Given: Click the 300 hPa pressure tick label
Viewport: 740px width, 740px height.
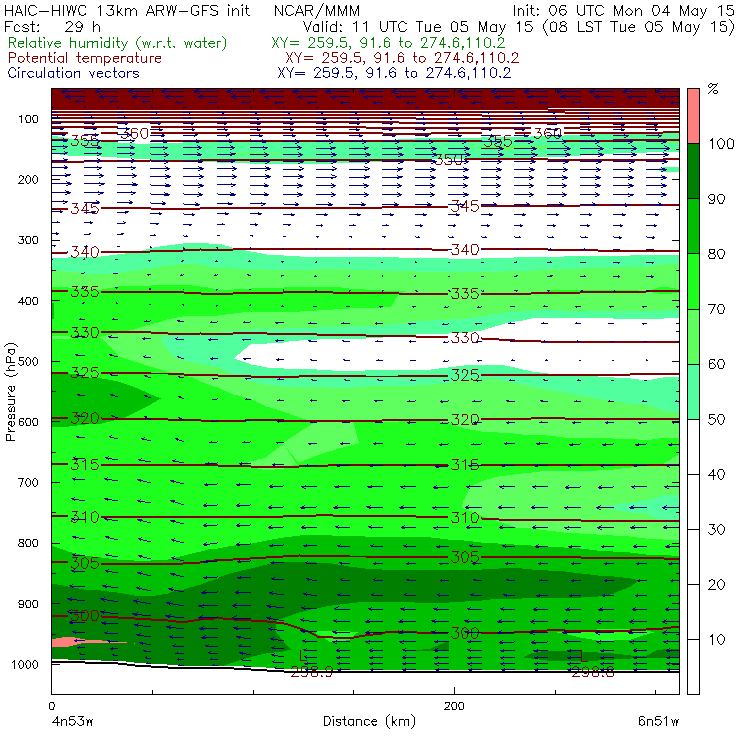Looking at the screenshot, I should (28, 240).
